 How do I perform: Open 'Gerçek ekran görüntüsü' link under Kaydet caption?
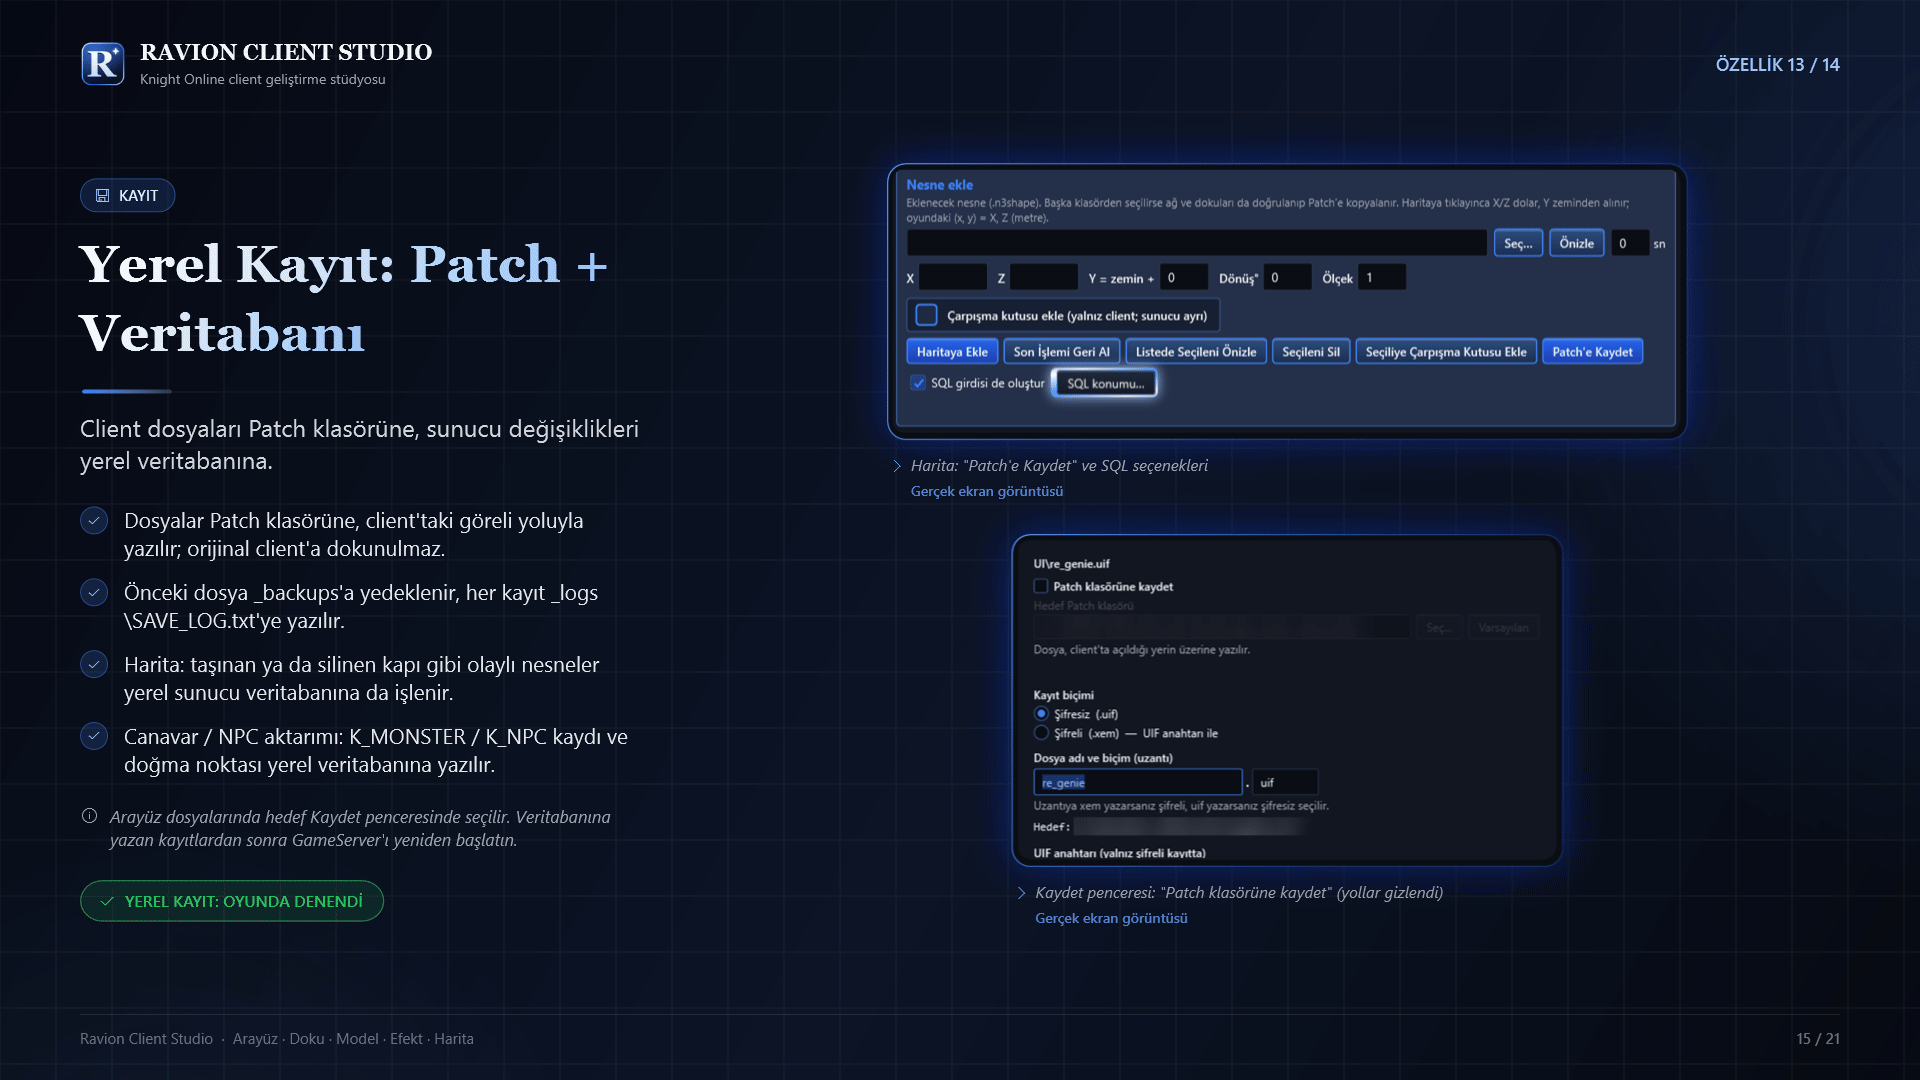(1111, 918)
